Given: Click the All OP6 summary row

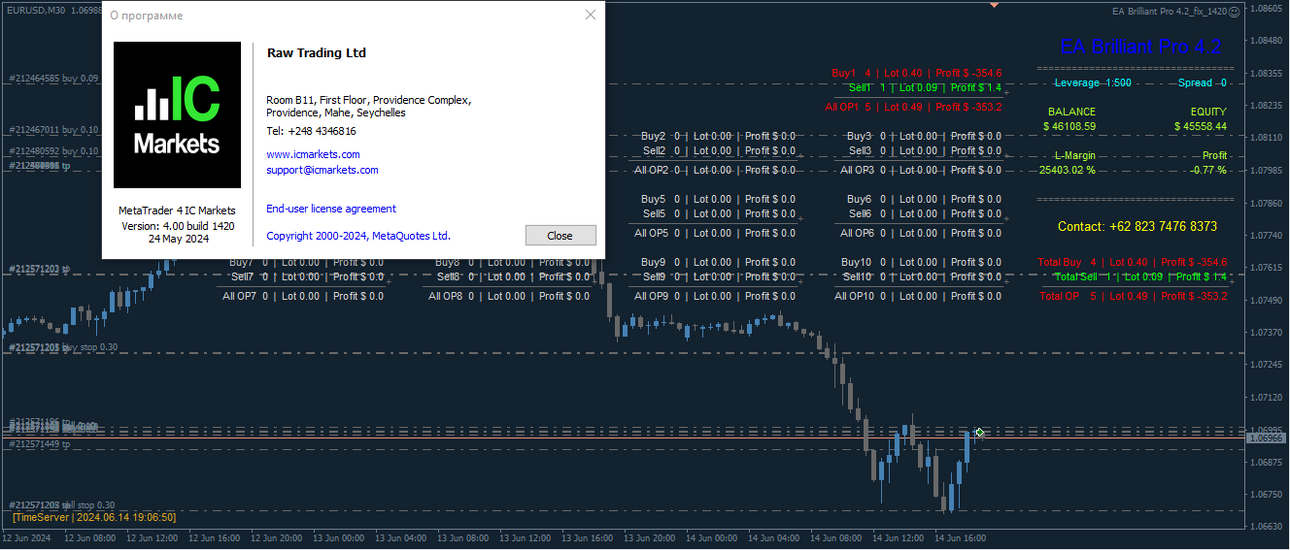Looking at the screenshot, I should click(x=921, y=233).
